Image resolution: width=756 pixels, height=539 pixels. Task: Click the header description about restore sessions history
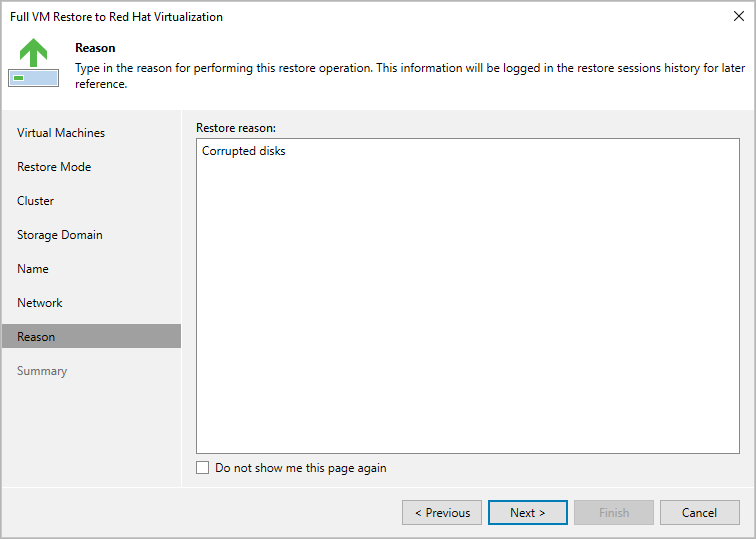tap(410, 76)
